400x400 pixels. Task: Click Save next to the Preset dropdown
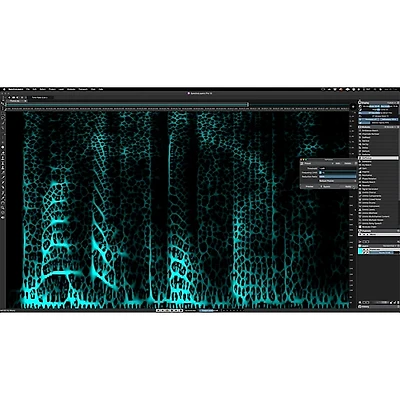coord(338,163)
